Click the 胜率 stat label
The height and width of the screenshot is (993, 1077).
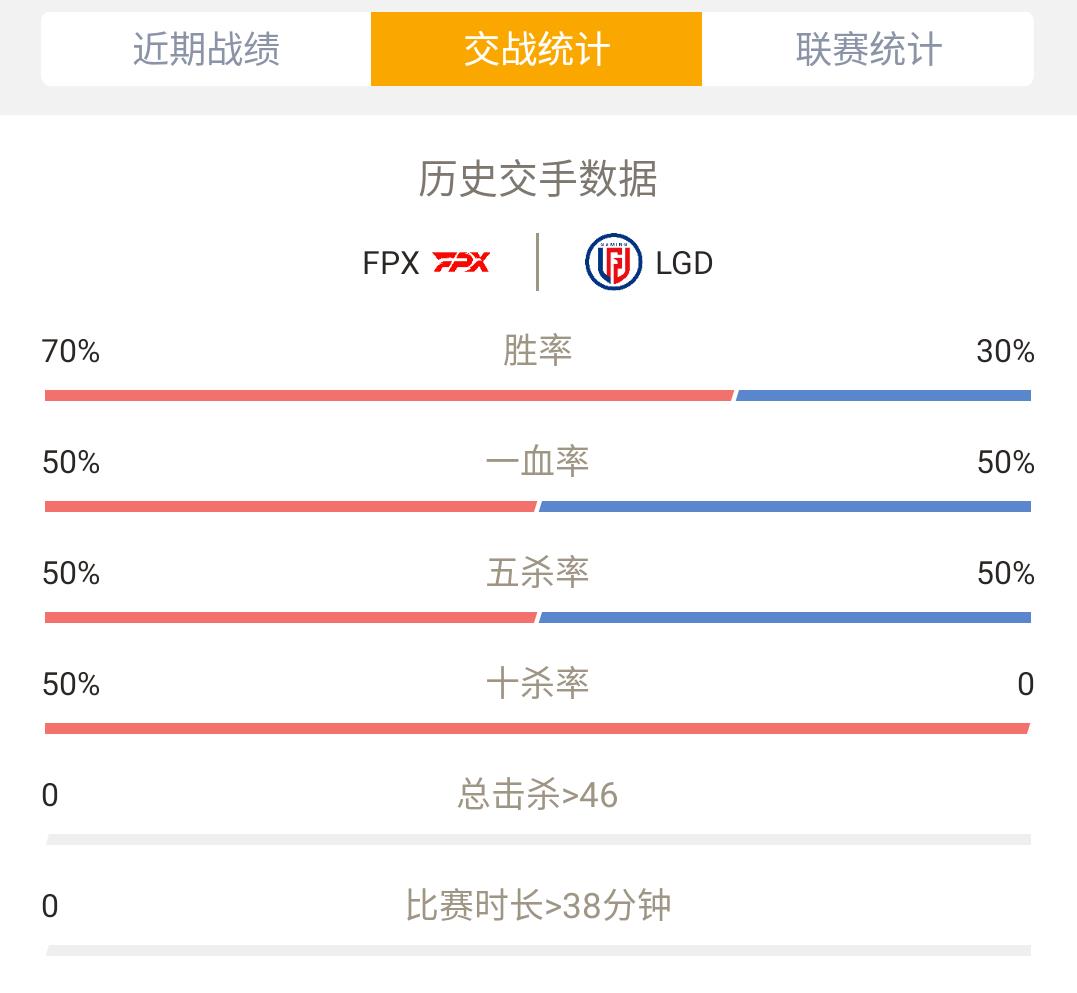coord(538,350)
